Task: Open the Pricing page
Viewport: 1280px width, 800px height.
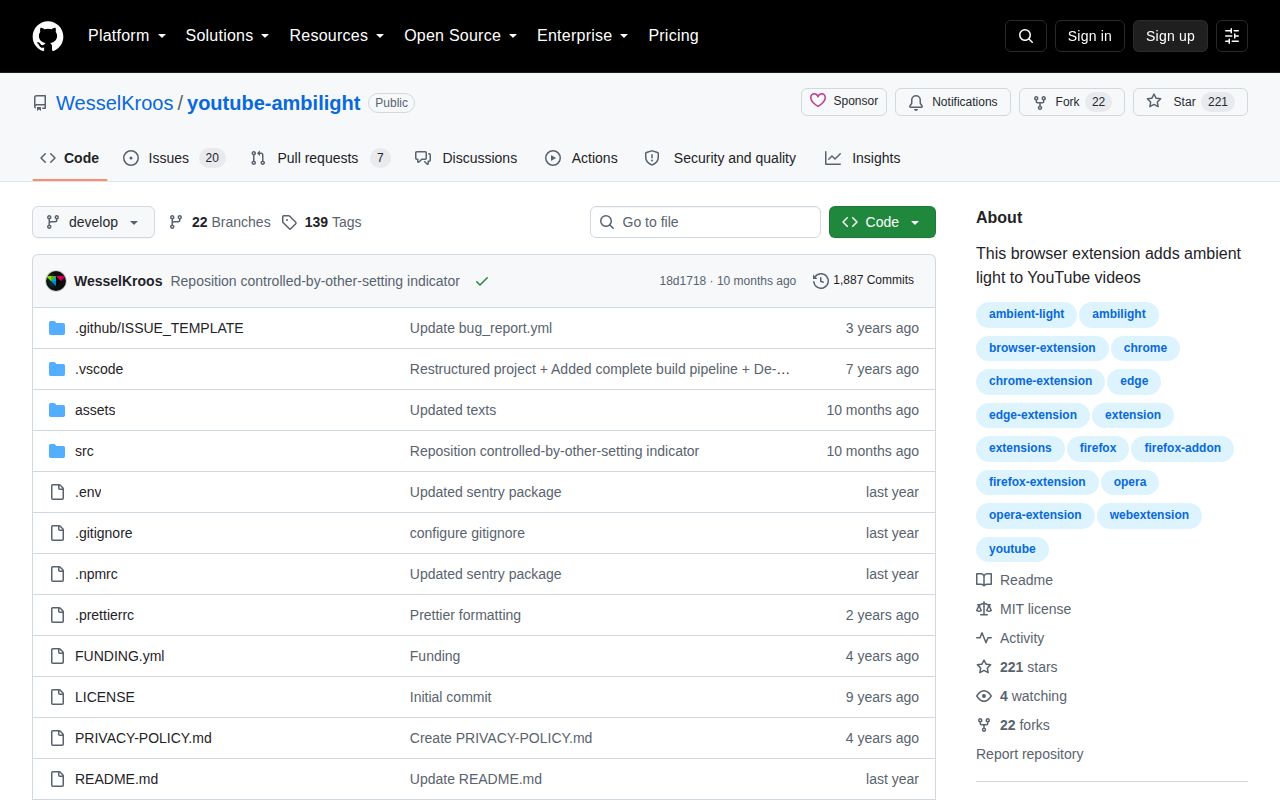Action: pos(673,36)
